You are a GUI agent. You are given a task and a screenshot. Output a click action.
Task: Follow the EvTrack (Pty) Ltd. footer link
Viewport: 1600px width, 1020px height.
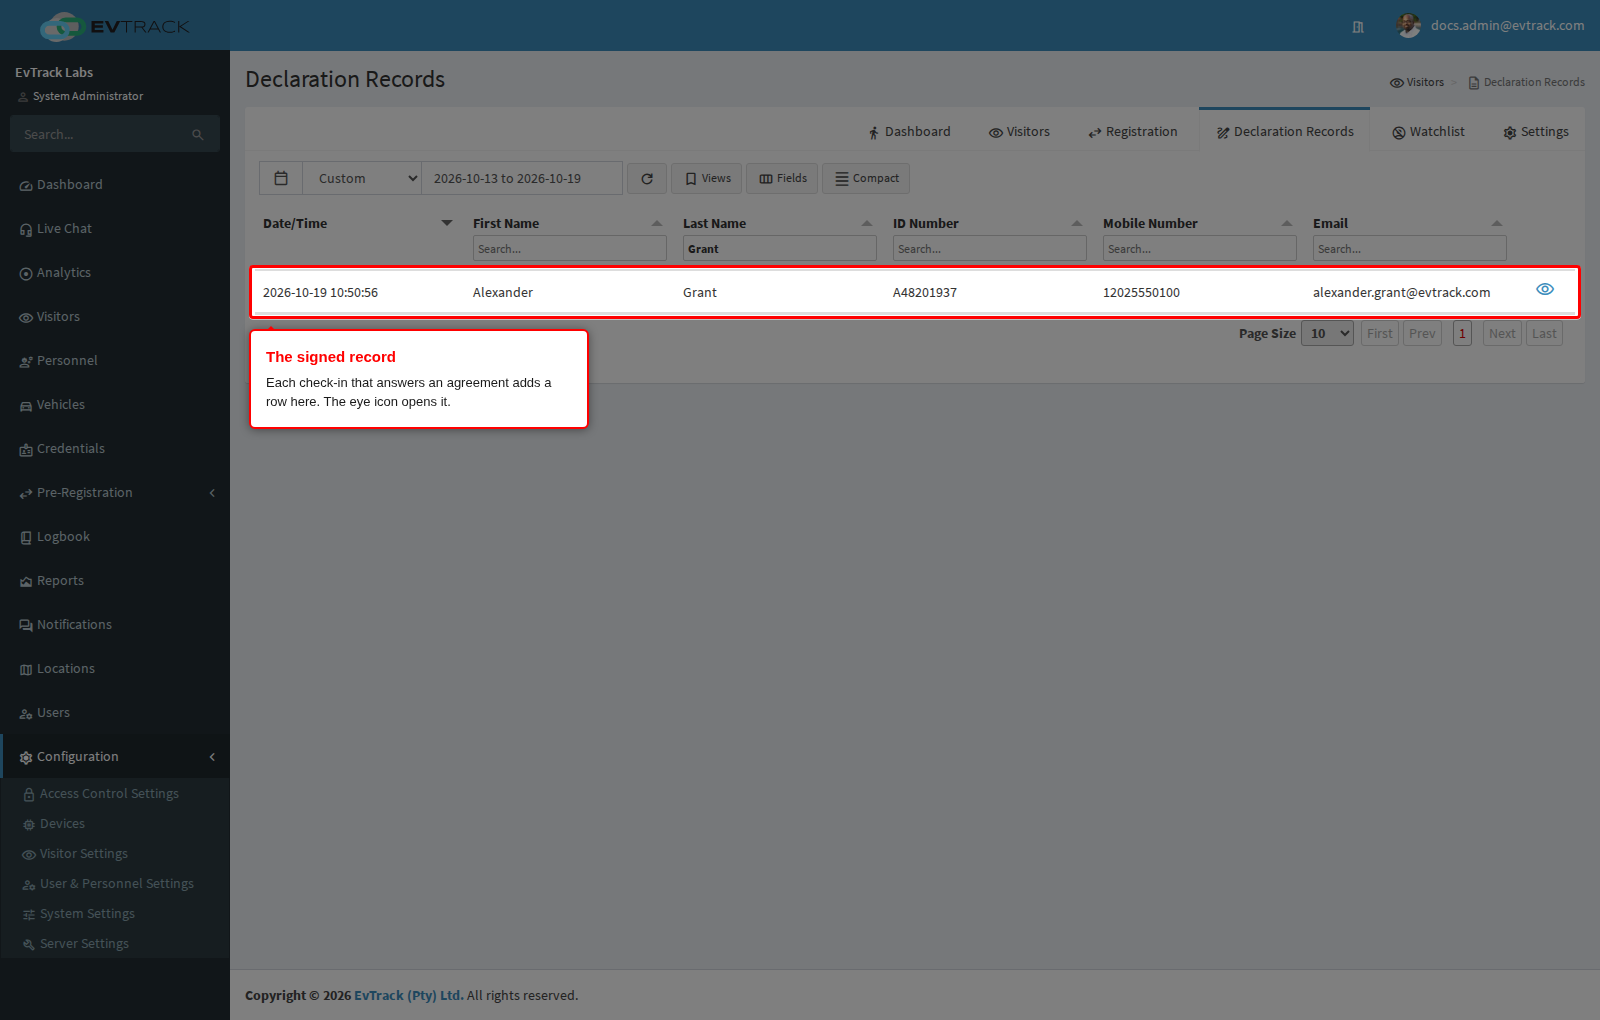point(408,995)
